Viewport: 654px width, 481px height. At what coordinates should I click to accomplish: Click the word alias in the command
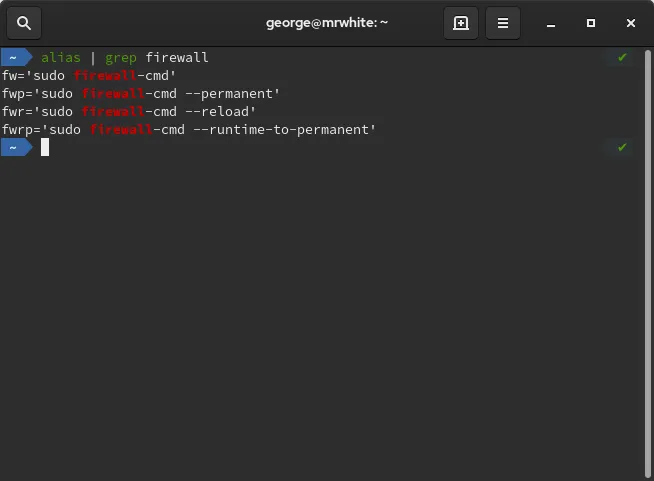tap(61, 57)
